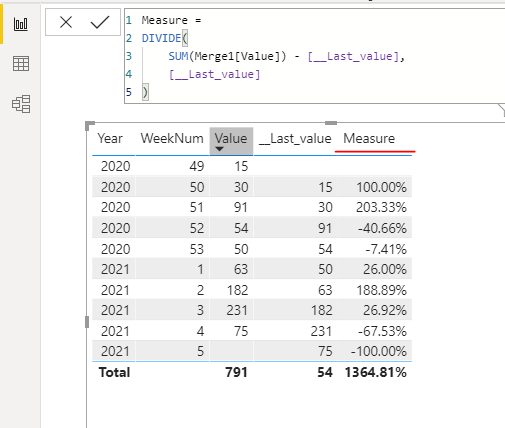Select the Total row label
Screen dimensions: 505x428
114,372
